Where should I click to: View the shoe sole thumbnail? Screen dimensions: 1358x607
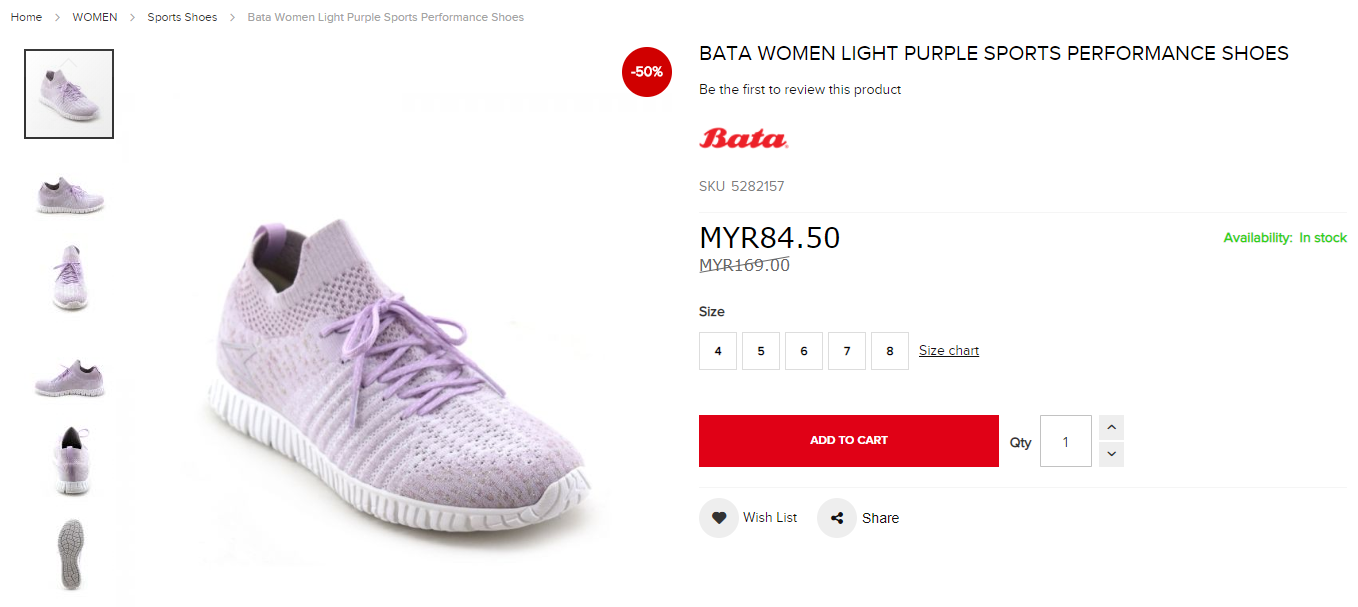[69, 554]
